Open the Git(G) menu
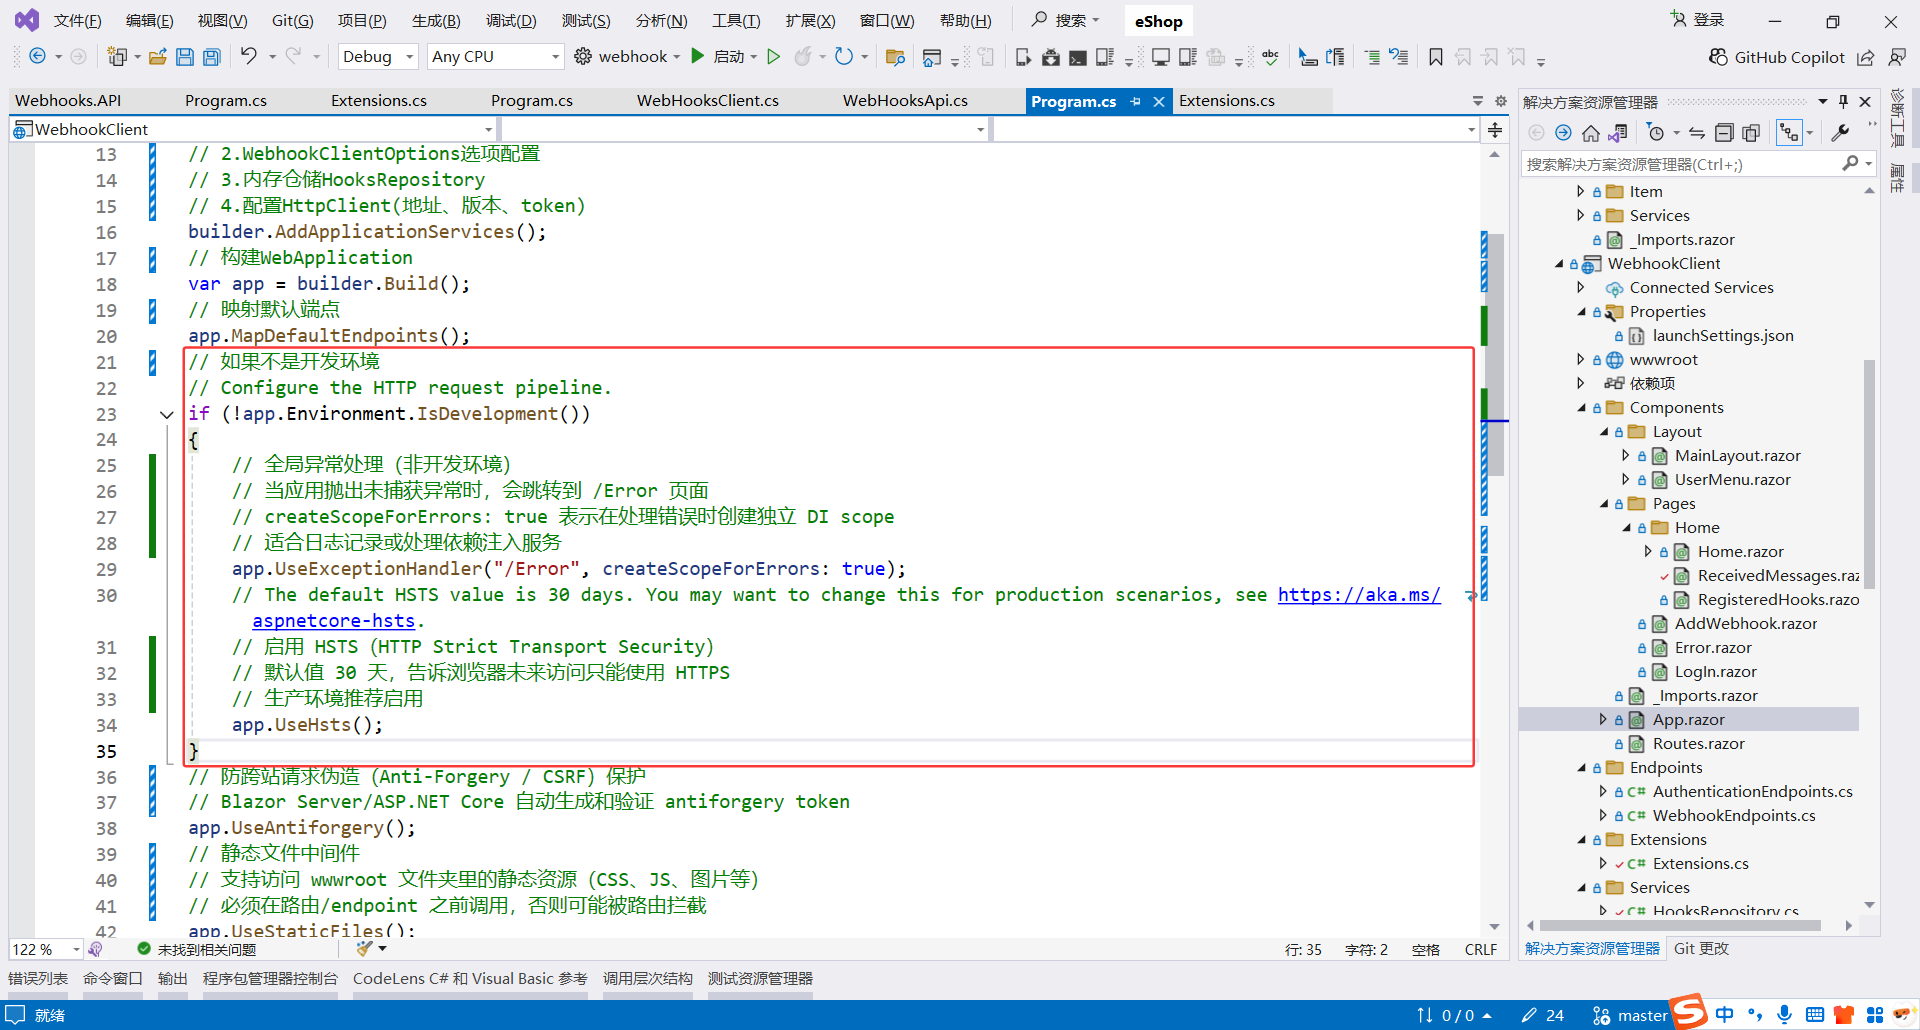The image size is (1920, 1030). (292, 21)
